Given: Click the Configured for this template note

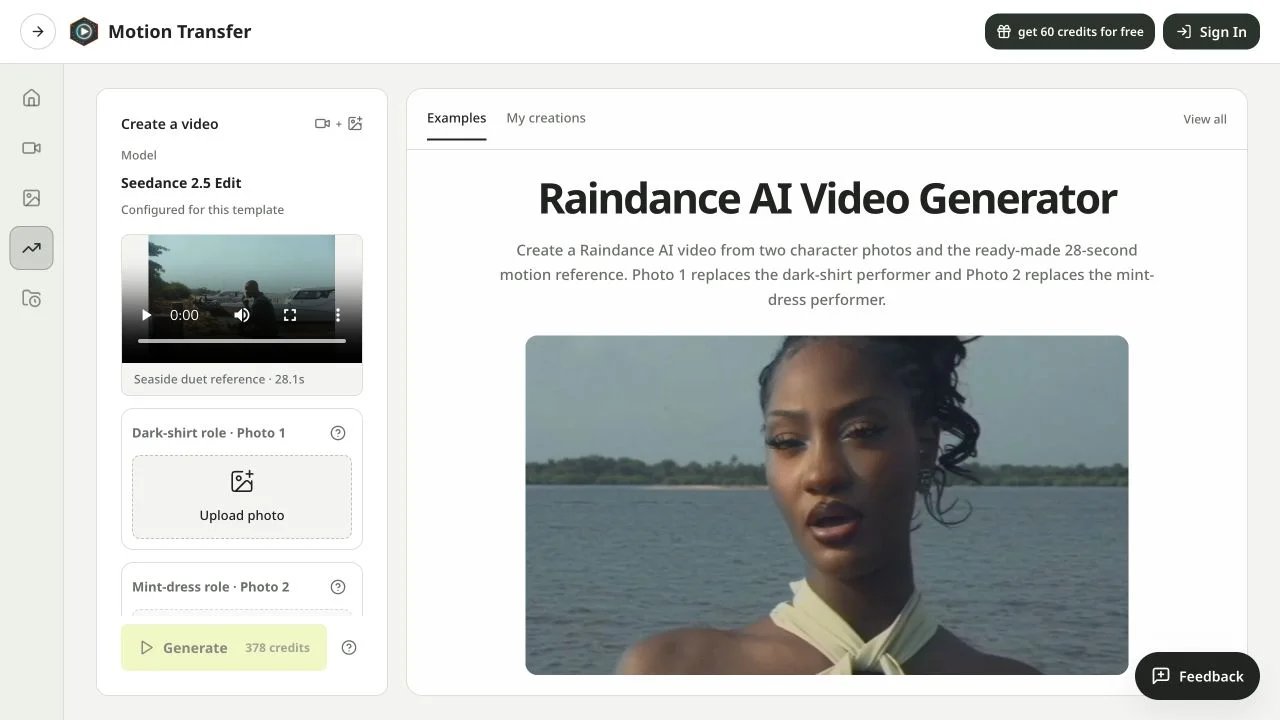Looking at the screenshot, I should [x=202, y=210].
